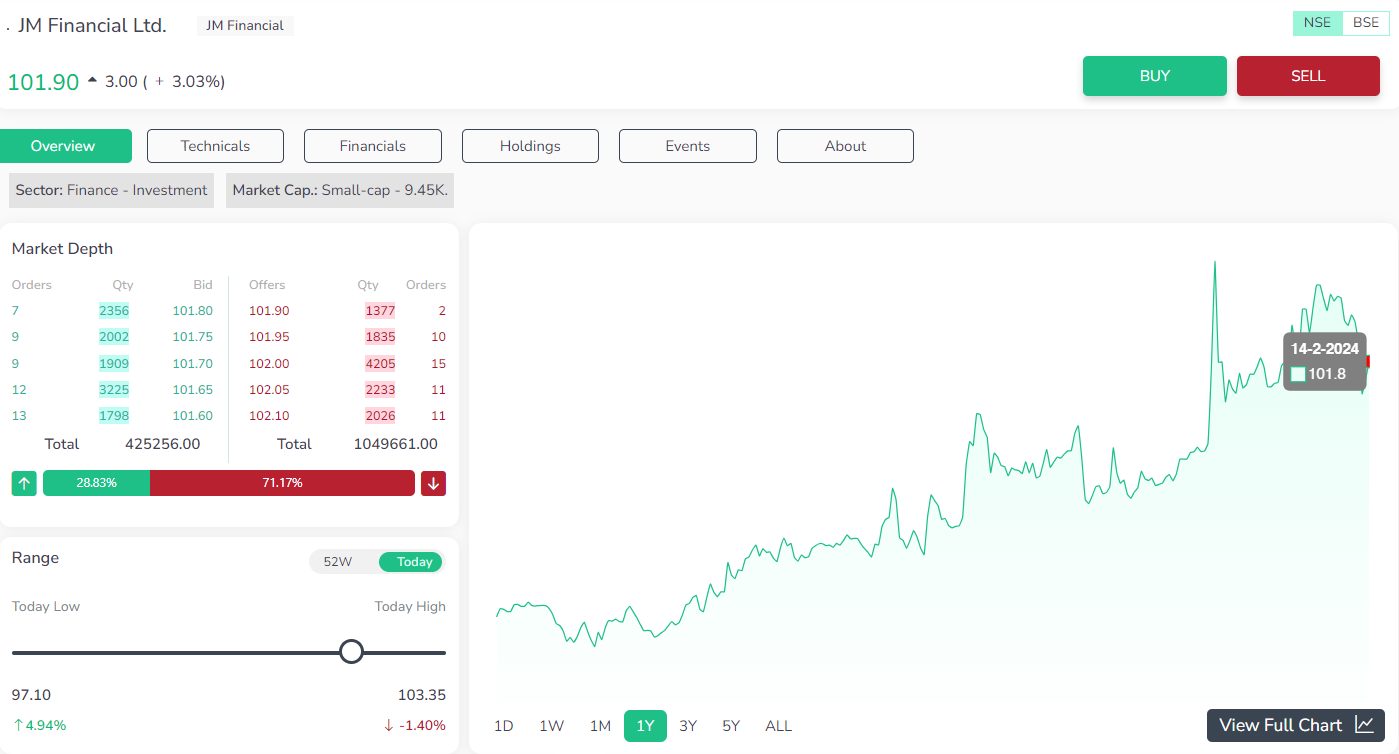Viewport: 1399px width, 754px height.
Task: Click bid price 101.80
Action: (x=192, y=311)
